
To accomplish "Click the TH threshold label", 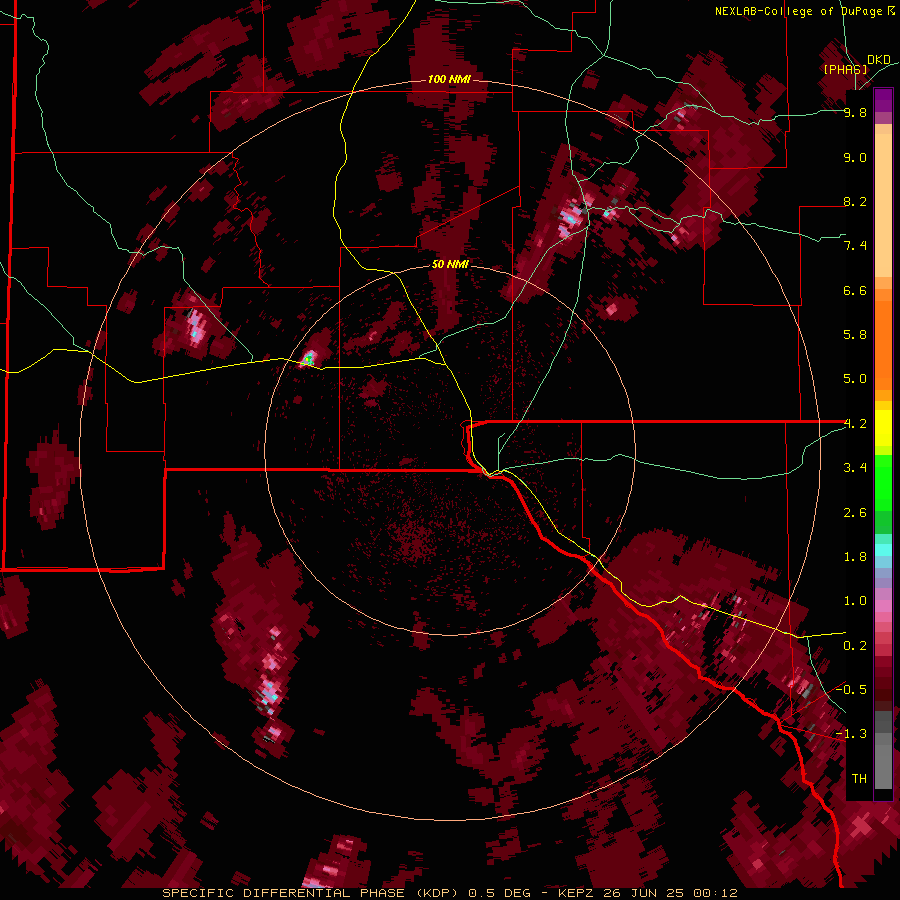I will pyautogui.click(x=859, y=779).
